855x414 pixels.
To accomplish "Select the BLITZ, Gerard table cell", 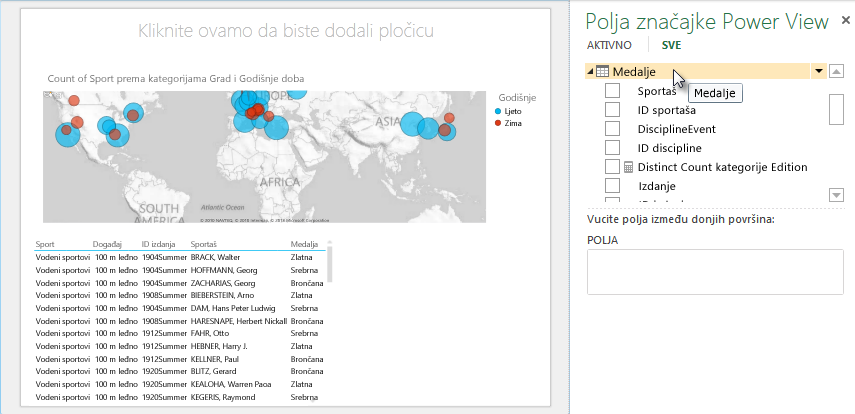I will pyautogui.click(x=214, y=371).
